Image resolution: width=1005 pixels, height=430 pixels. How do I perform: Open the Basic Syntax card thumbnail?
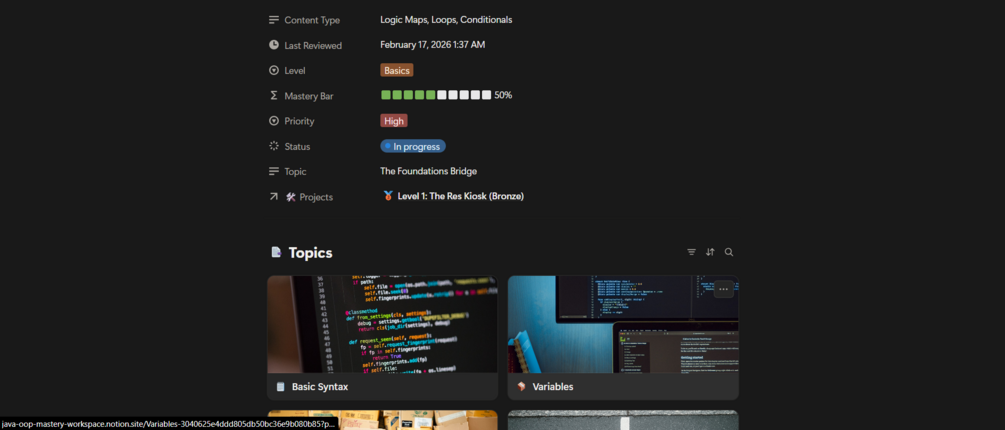(383, 324)
